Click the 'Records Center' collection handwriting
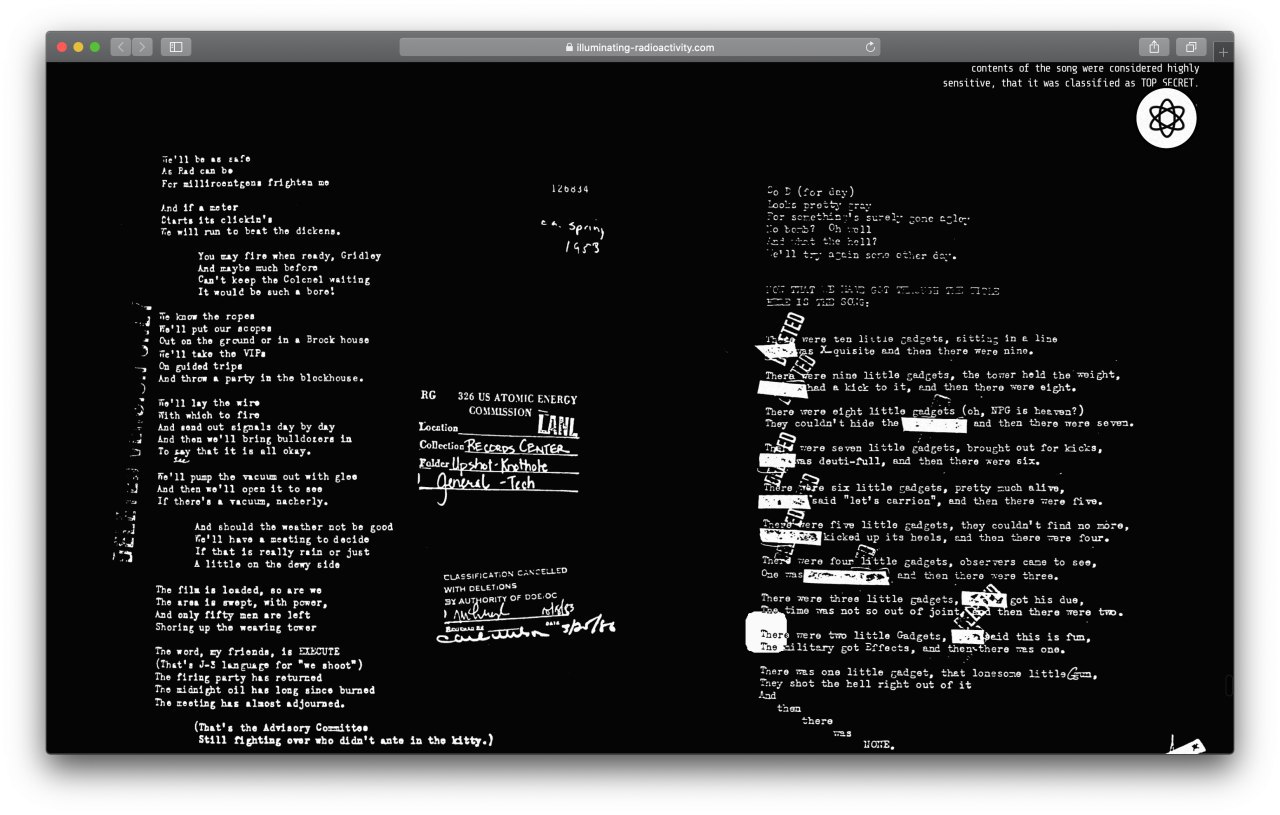The image size is (1280, 815). click(x=517, y=446)
